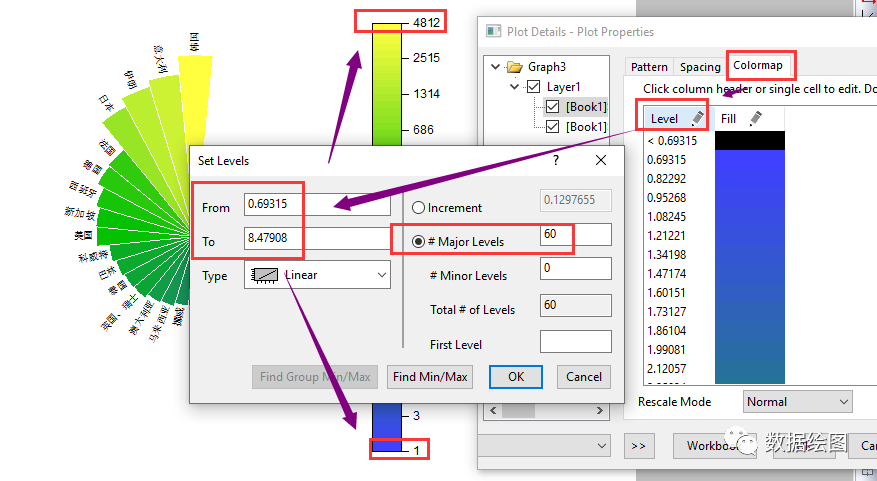Click the # Major Levels input field
This screenshot has height=481, width=877.
(576, 234)
